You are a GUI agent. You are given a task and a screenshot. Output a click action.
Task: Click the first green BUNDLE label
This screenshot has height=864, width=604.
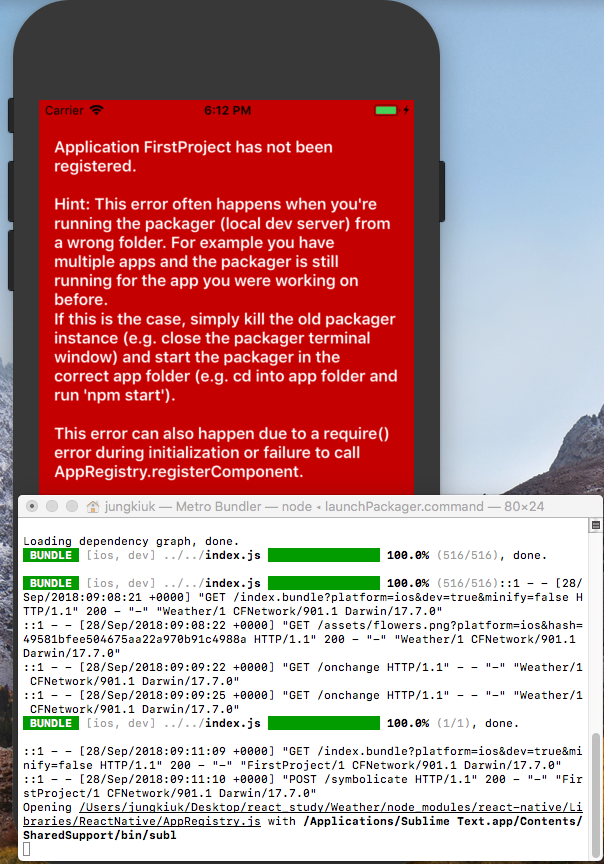tap(51, 555)
